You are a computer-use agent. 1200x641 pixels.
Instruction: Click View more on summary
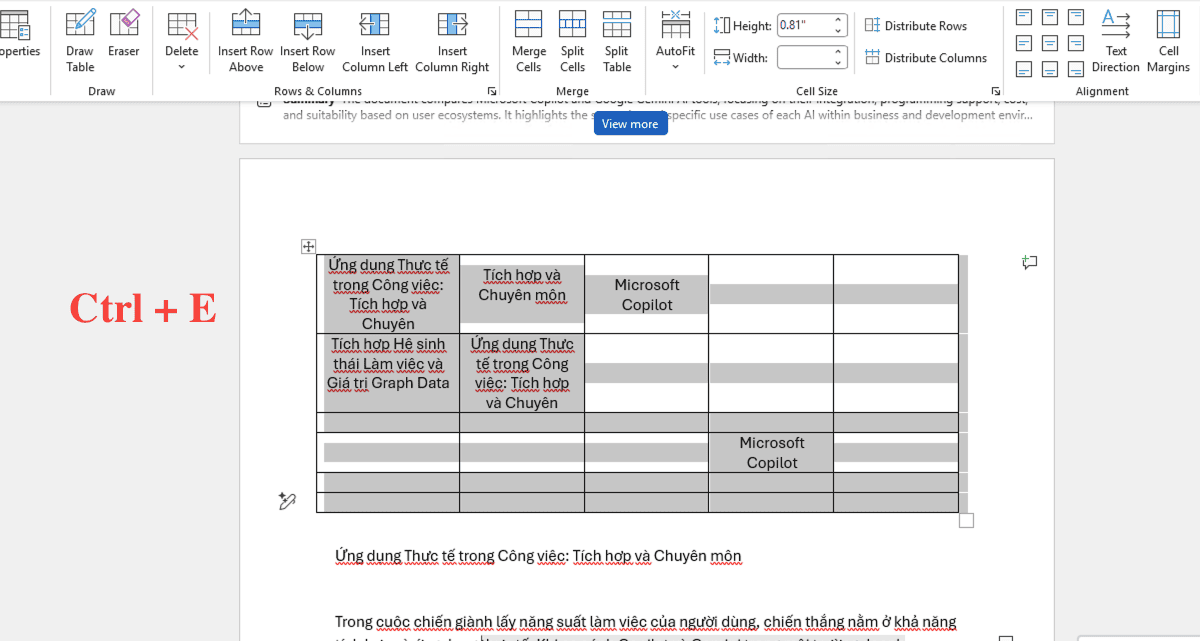pos(630,124)
